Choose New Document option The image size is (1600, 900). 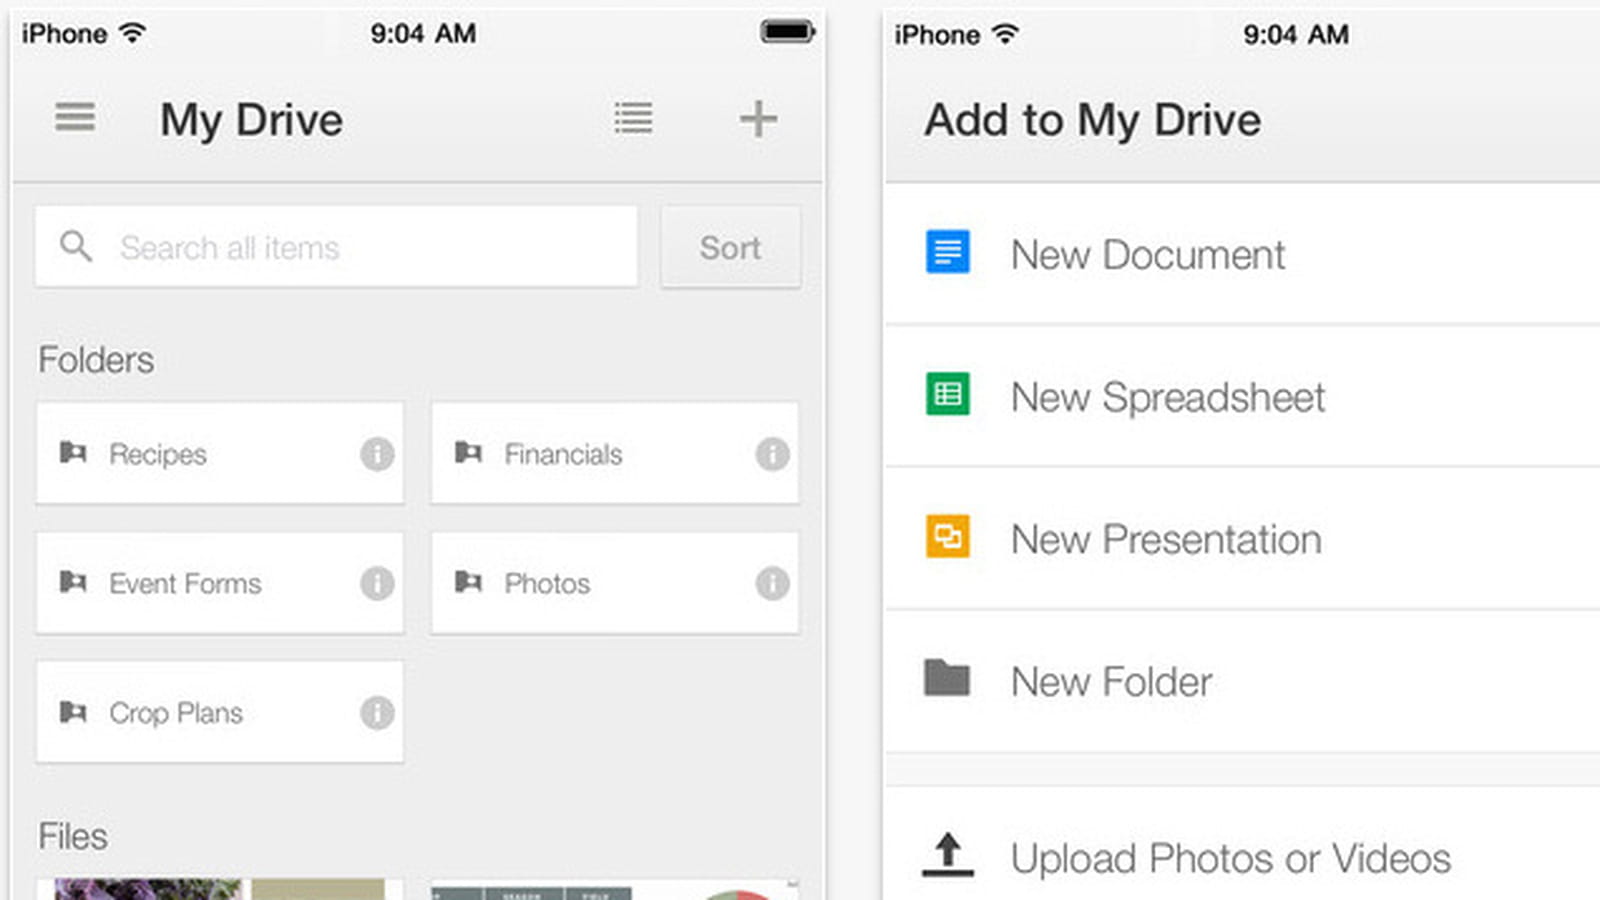click(x=1242, y=254)
